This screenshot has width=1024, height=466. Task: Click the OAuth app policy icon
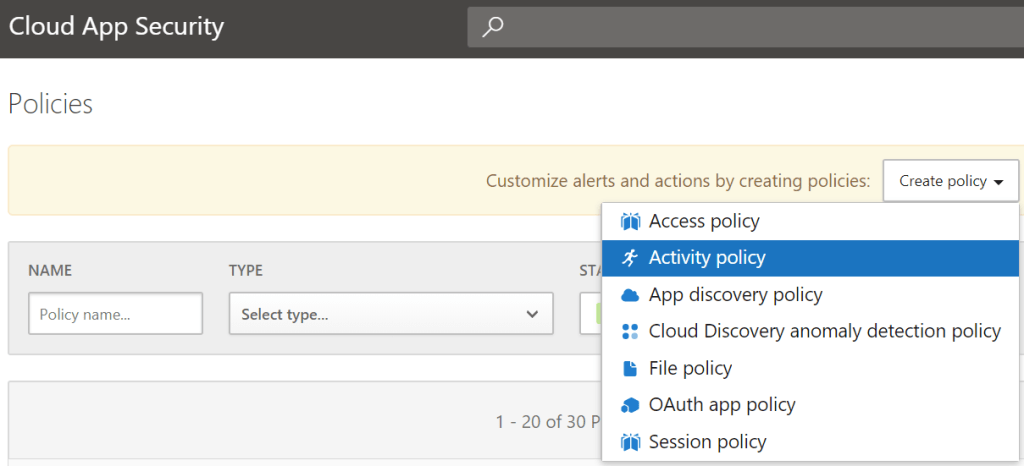(x=630, y=405)
